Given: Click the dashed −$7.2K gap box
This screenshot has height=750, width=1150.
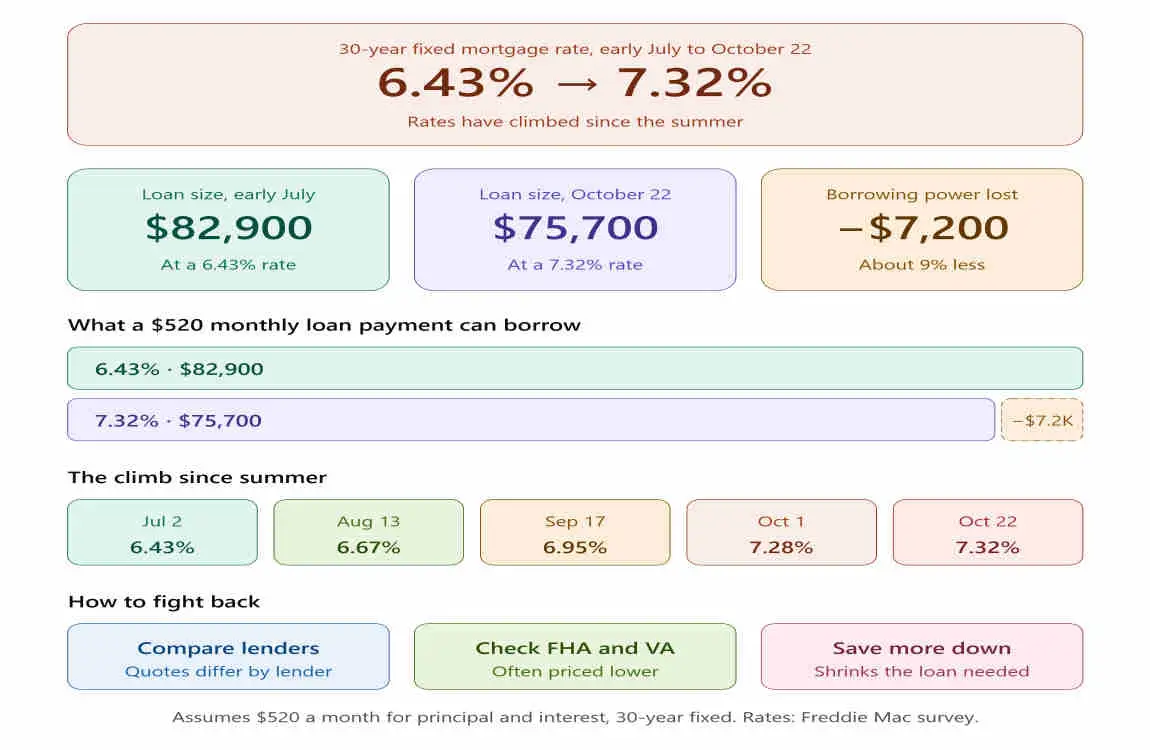Looking at the screenshot, I should point(1042,420).
